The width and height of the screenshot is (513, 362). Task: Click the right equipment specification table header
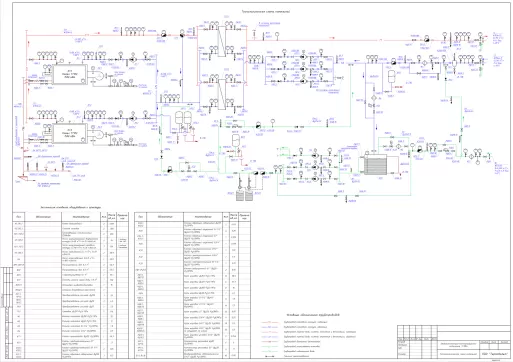(x=192, y=217)
